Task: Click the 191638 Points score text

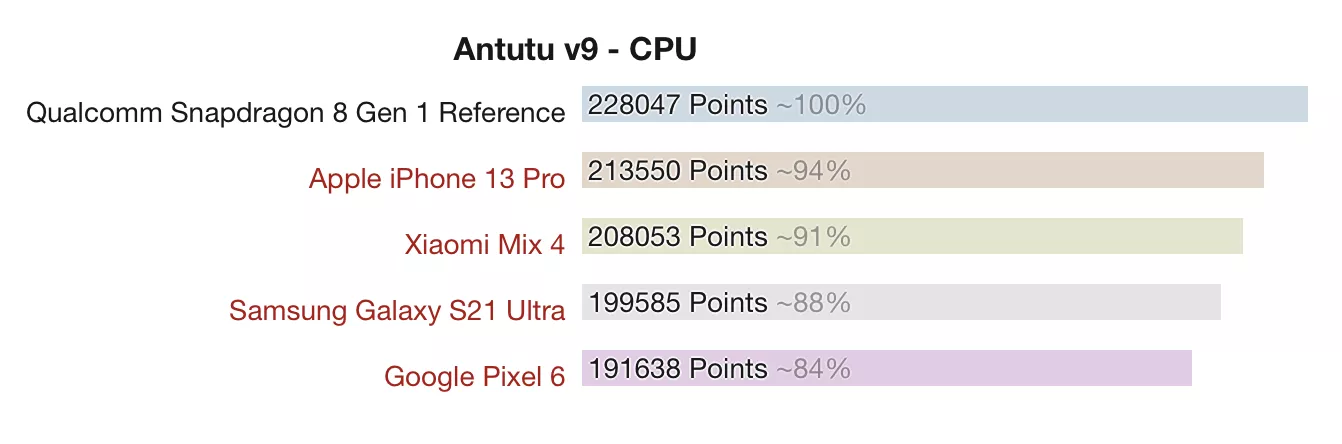Action: 678,368
